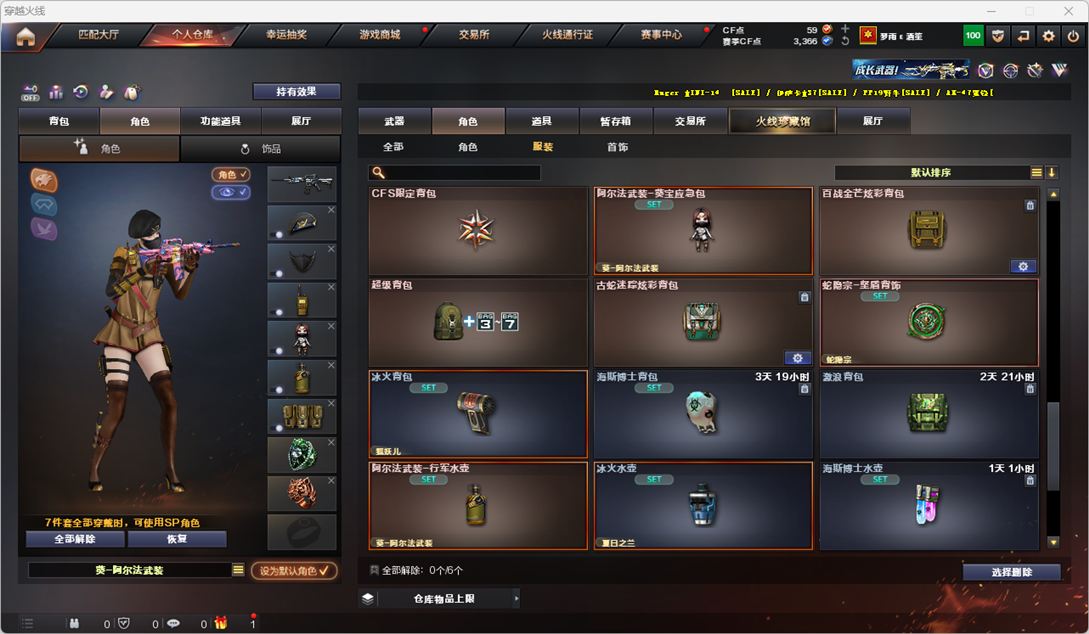Click the power exit icon
This screenshot has height=634, width=1089.
pyautogui.click(x=1073, y=35)
